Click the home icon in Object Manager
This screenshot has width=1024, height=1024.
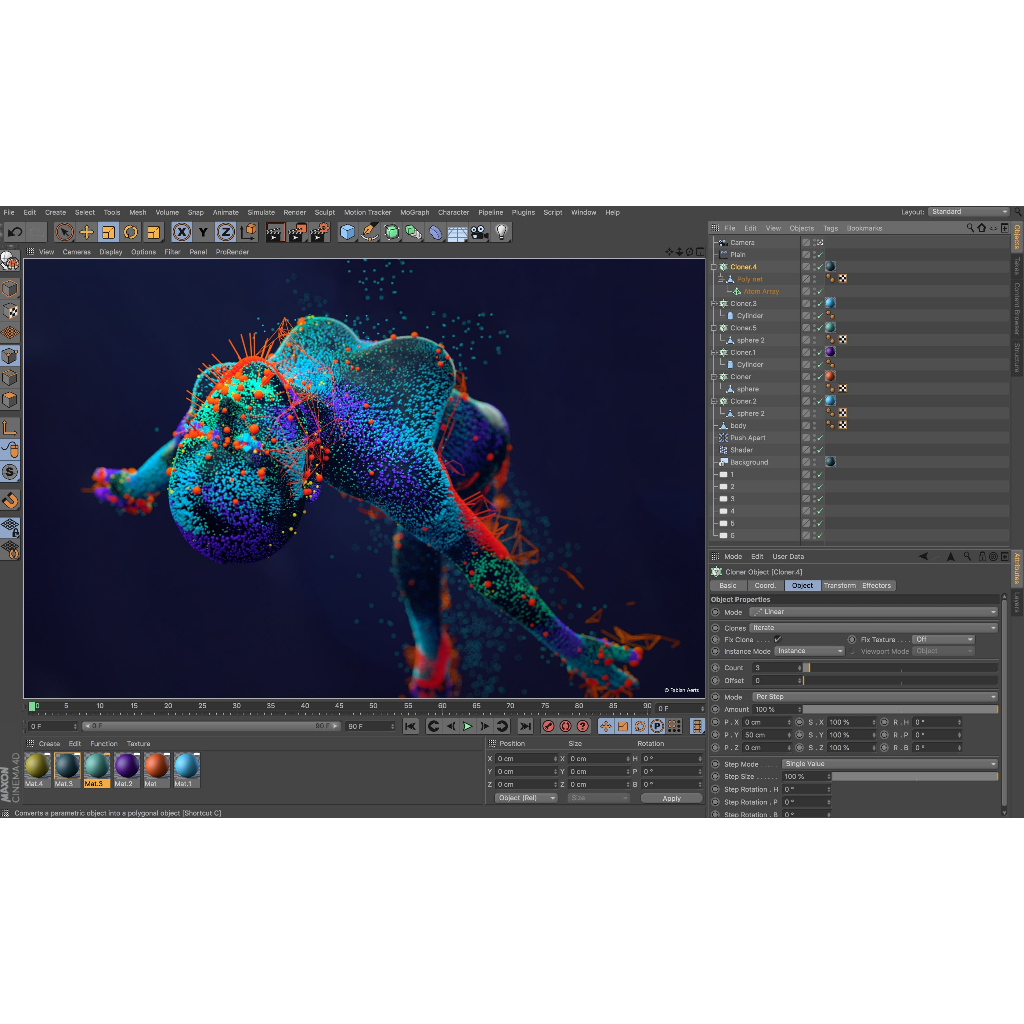982,228
